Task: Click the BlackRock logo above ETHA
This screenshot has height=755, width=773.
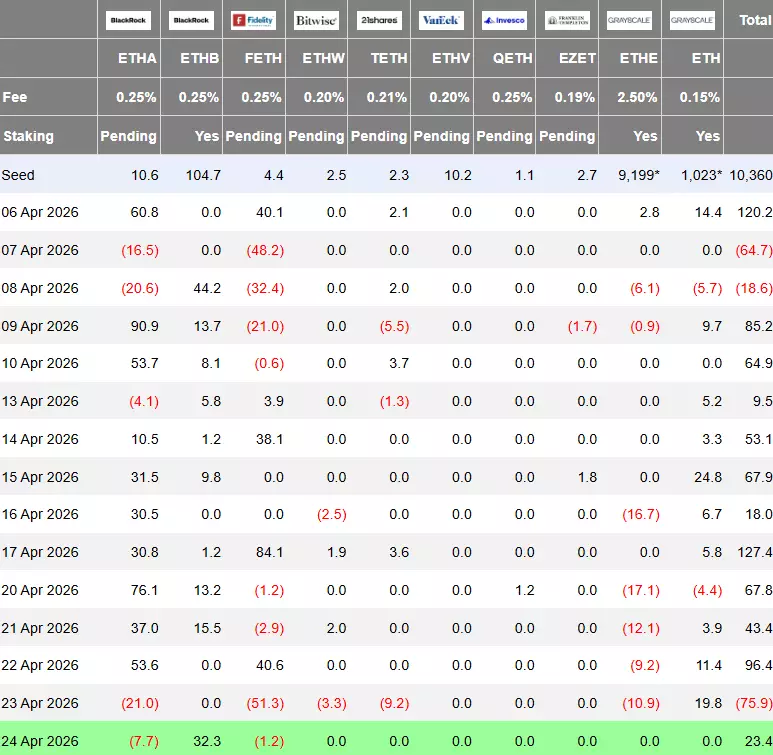Action: (x=129, y=20)
